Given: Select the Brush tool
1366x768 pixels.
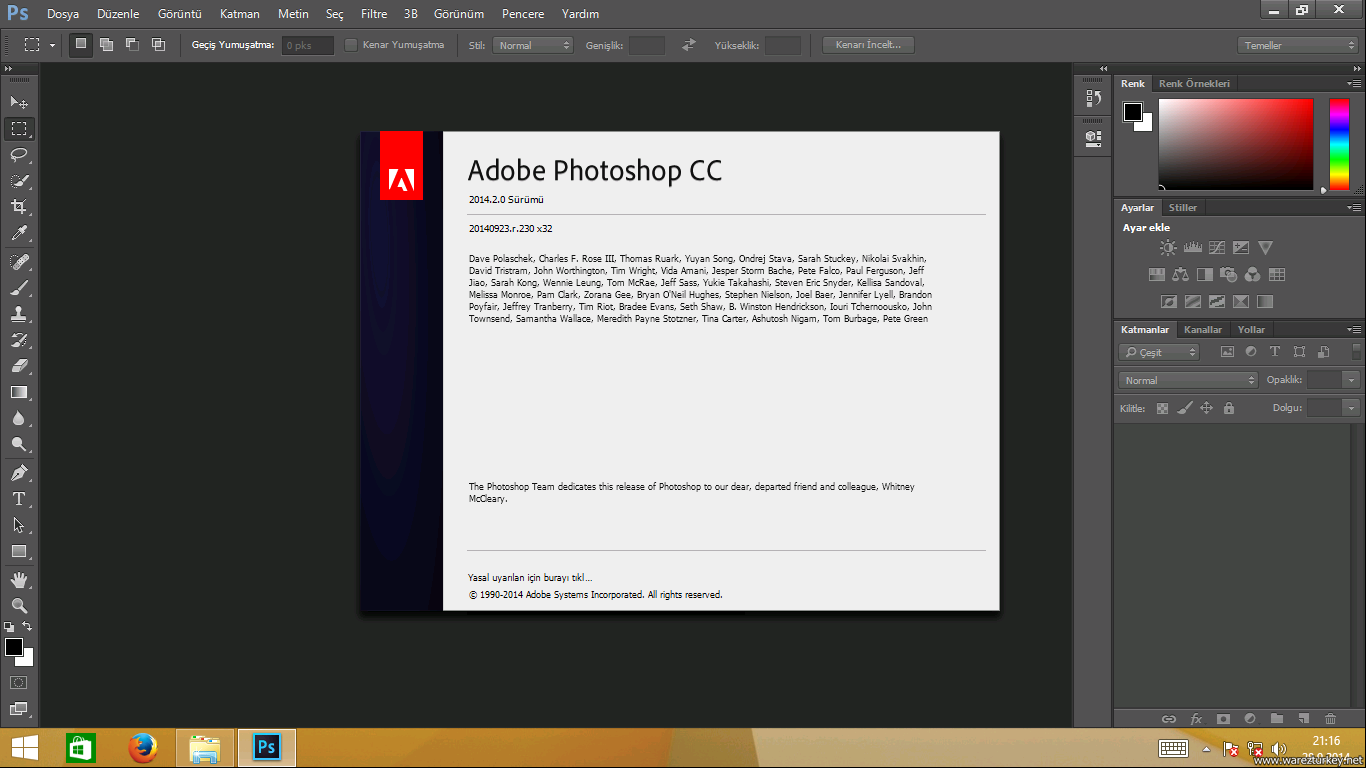Looking at the screenshot, I should [x=19, y=288].
